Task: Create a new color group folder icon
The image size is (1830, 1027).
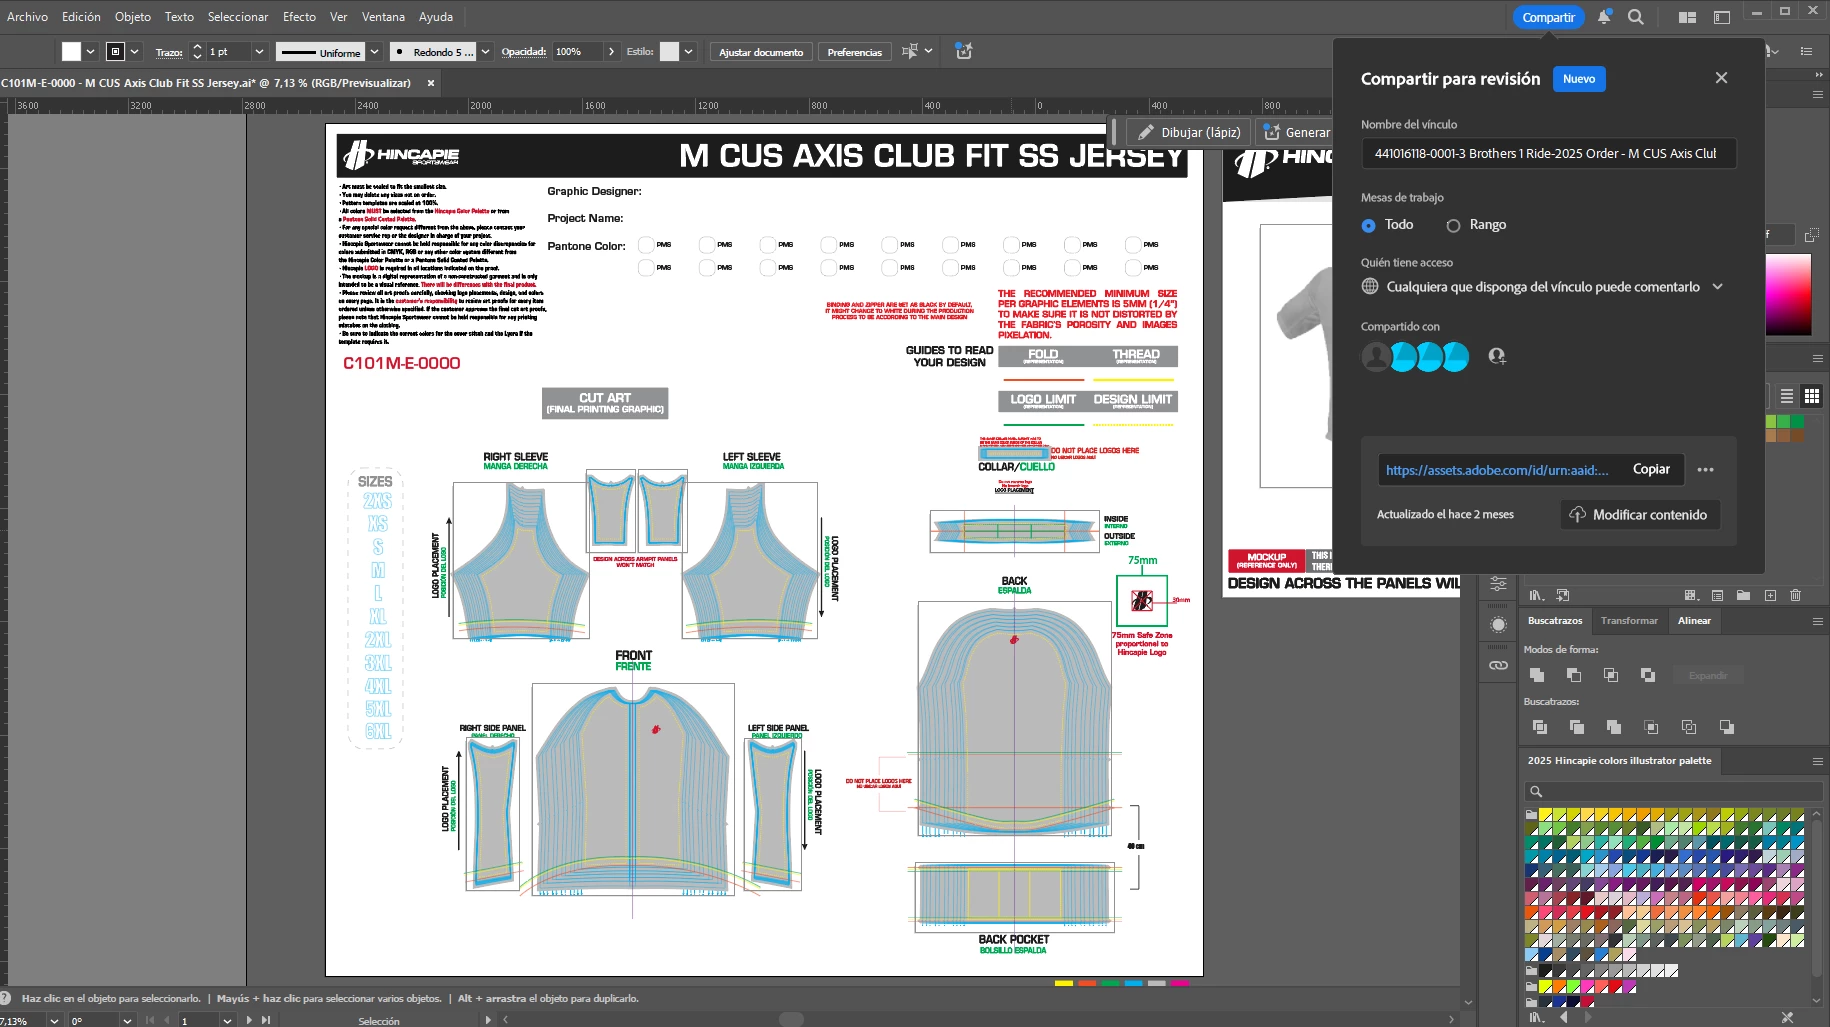Action: [1743, 595]
